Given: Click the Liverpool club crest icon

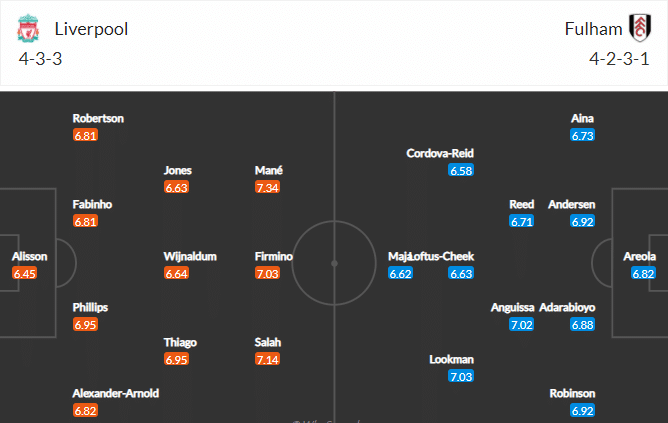Looking at the screenshot, I should point(28,29).
